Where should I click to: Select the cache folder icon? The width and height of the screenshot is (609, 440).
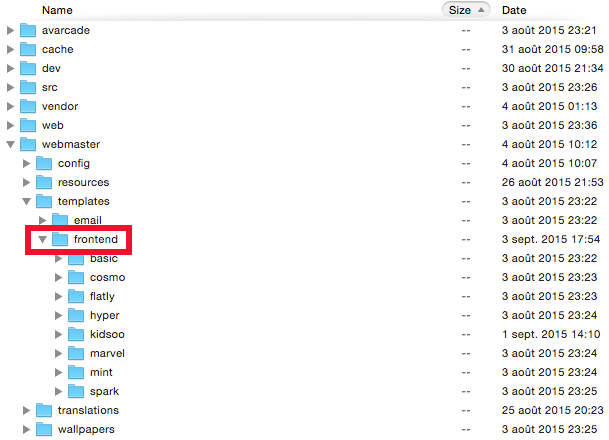click(28, 50)
